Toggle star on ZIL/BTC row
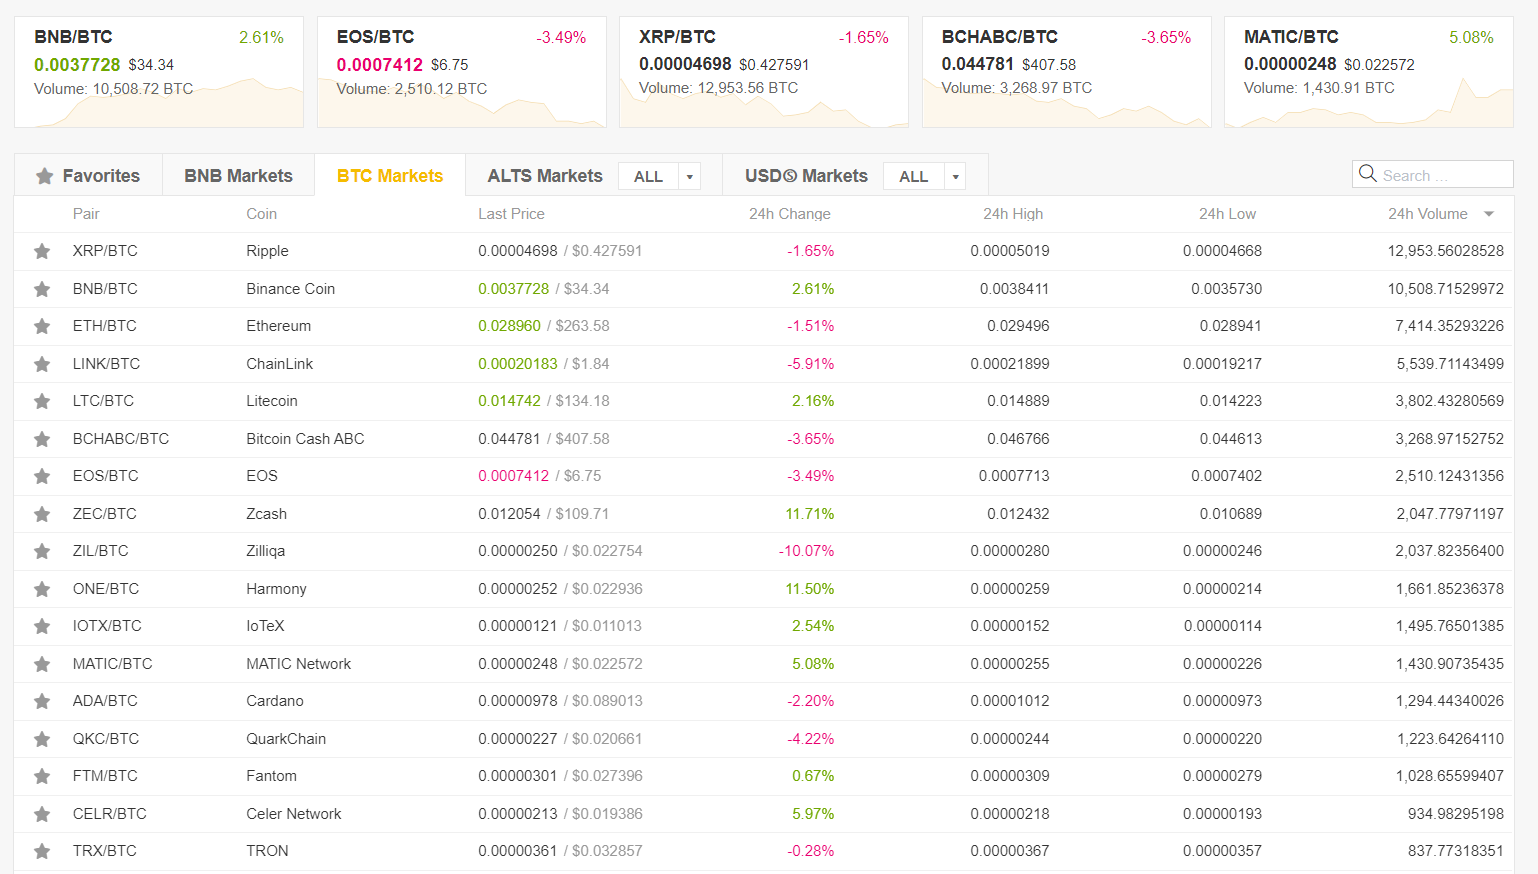 click(42, 552)
